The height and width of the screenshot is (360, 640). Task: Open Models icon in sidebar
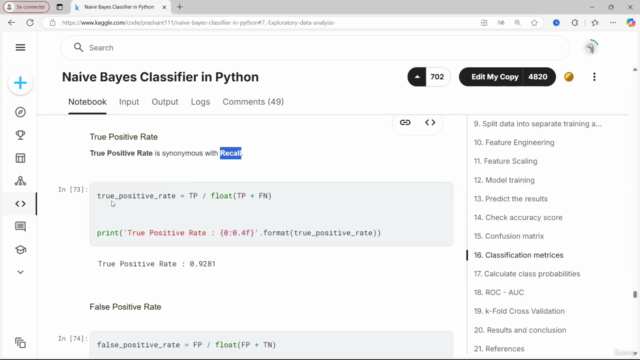(x=20, y=181)
